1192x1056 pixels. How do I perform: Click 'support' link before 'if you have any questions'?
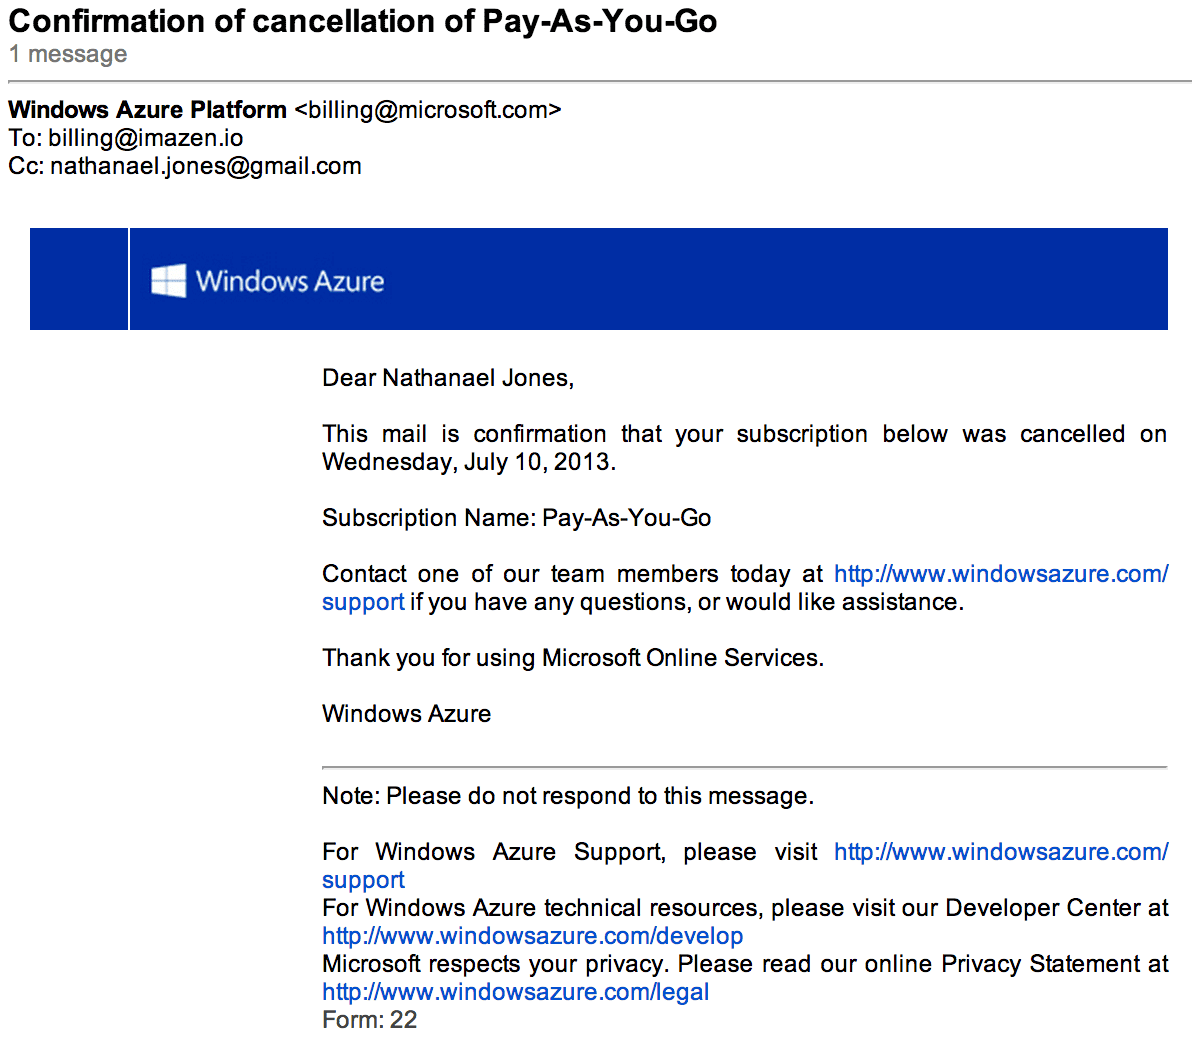click(x=363, y=602)
